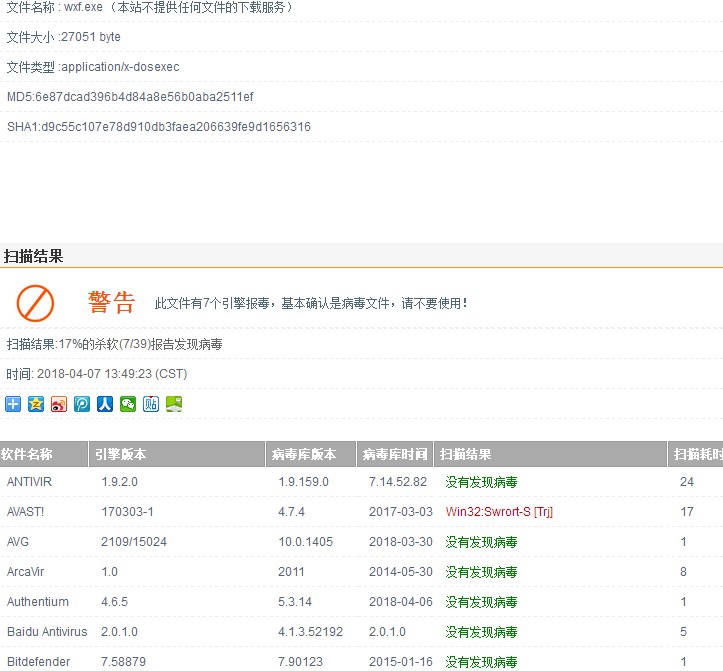Viewport: 723px width, 671px height.
Task: Click the orange prohibited warning icon
Action: (x=36, y=303)
